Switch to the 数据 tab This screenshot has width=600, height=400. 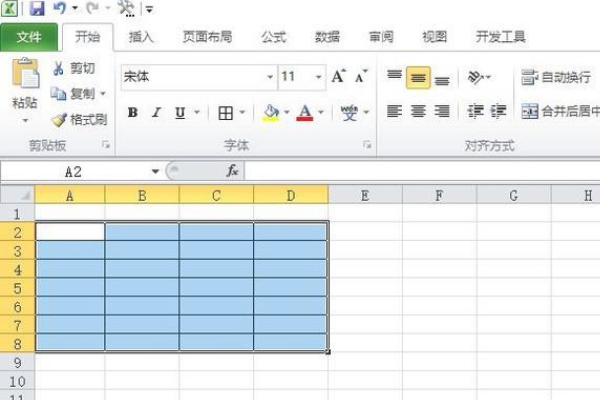[x=327, y=37]
